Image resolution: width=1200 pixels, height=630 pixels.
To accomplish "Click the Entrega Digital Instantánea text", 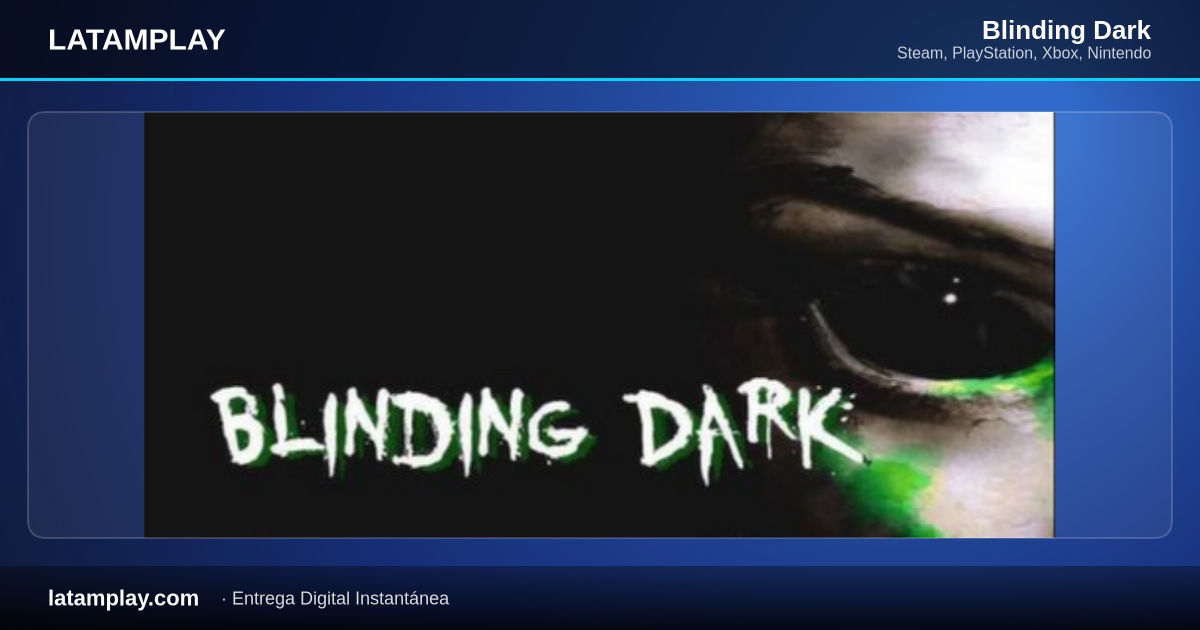I will [340, 599].
